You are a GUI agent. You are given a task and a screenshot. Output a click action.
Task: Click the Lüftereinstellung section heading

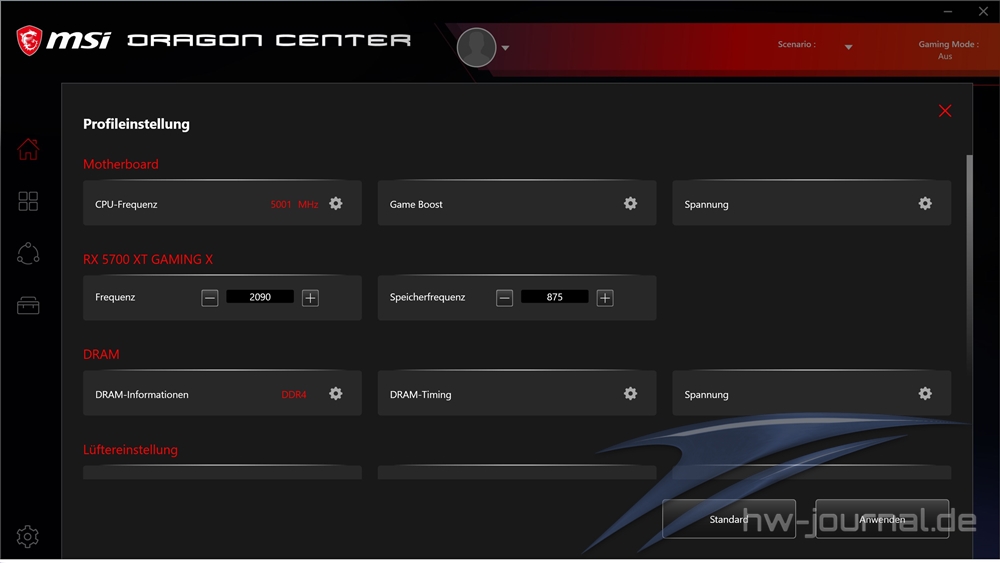(130, 450)
